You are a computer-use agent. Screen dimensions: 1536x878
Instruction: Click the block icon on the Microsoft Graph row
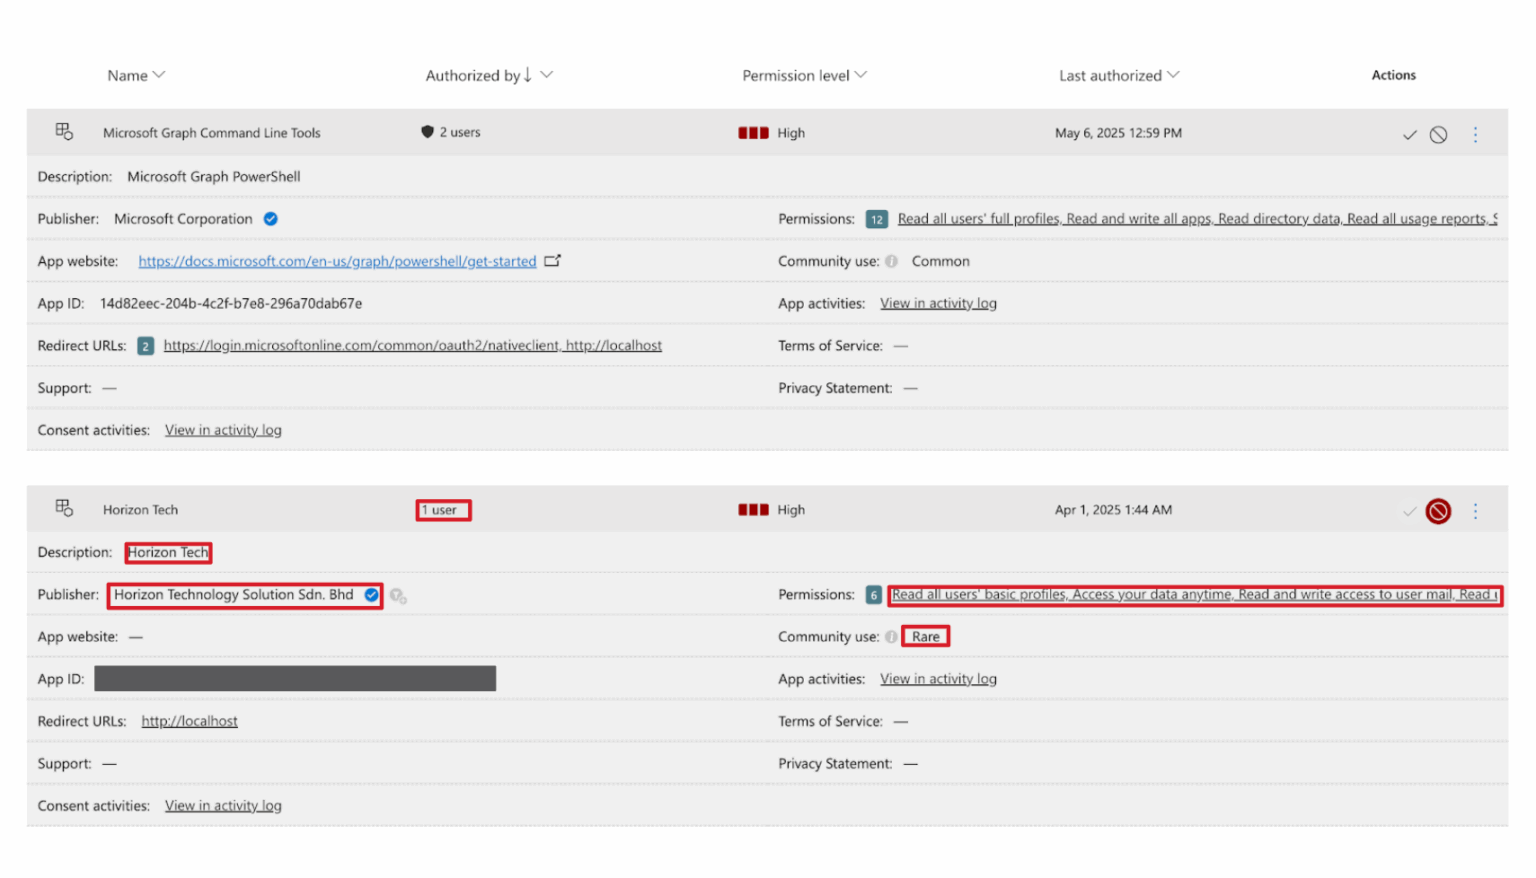pyautogui.click(x=1438, y=133)
